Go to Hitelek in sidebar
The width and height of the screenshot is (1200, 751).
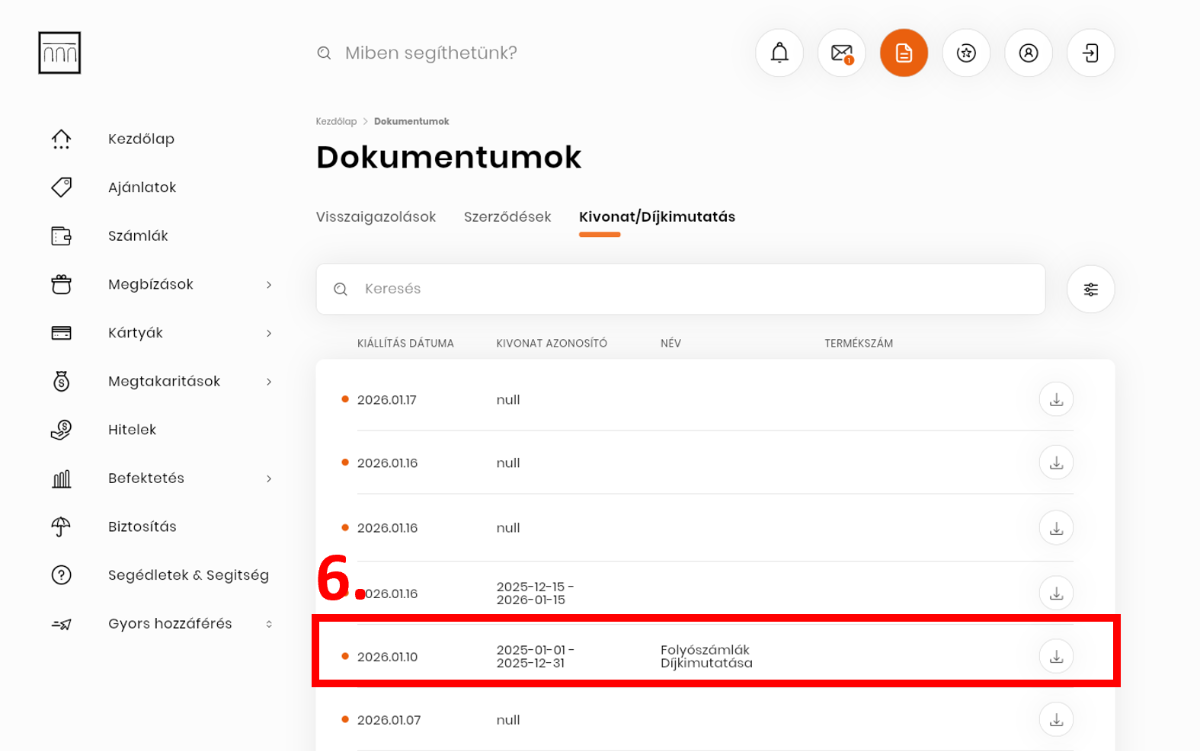132,430
